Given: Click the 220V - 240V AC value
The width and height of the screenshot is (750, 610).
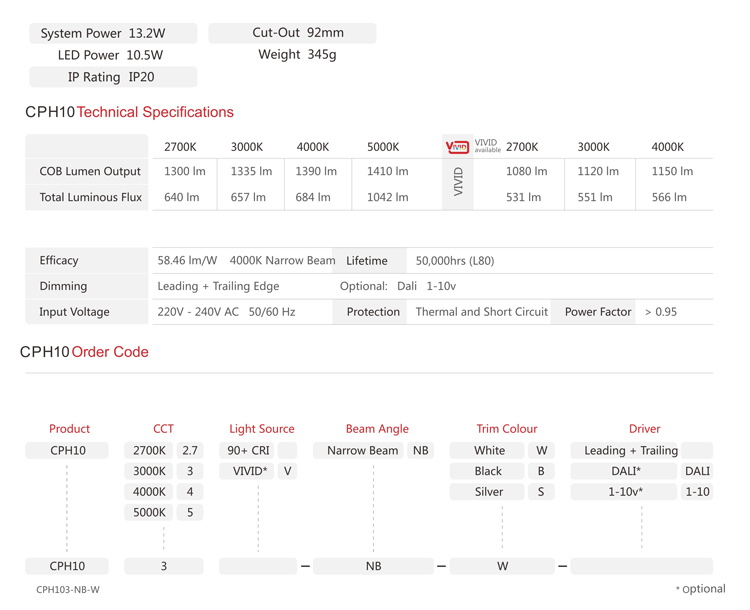Looking at the screenshot, I should (198, 312).
